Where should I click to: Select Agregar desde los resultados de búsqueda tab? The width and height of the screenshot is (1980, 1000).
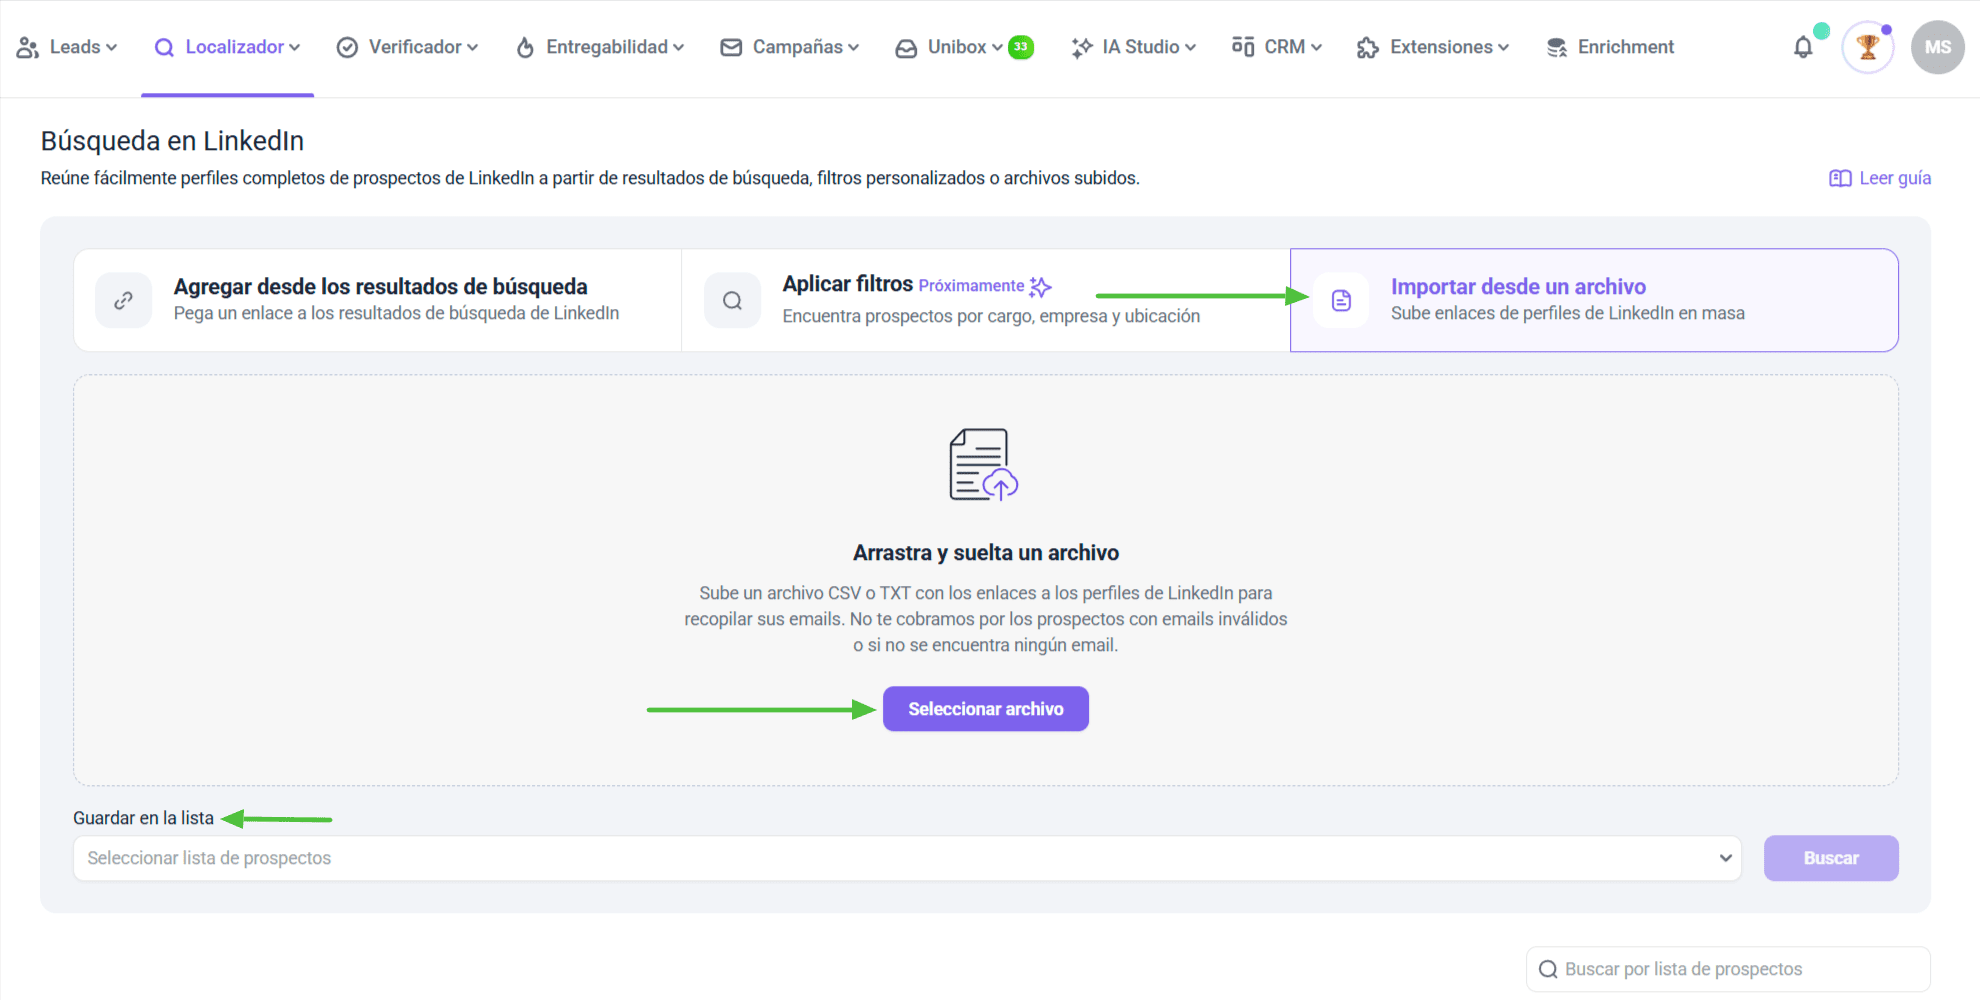pos(378,300)
